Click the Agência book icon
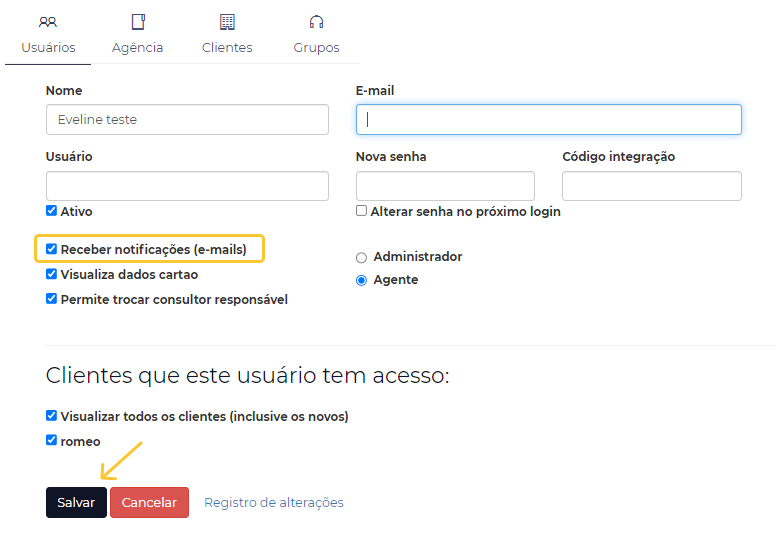 coord(138,22)
